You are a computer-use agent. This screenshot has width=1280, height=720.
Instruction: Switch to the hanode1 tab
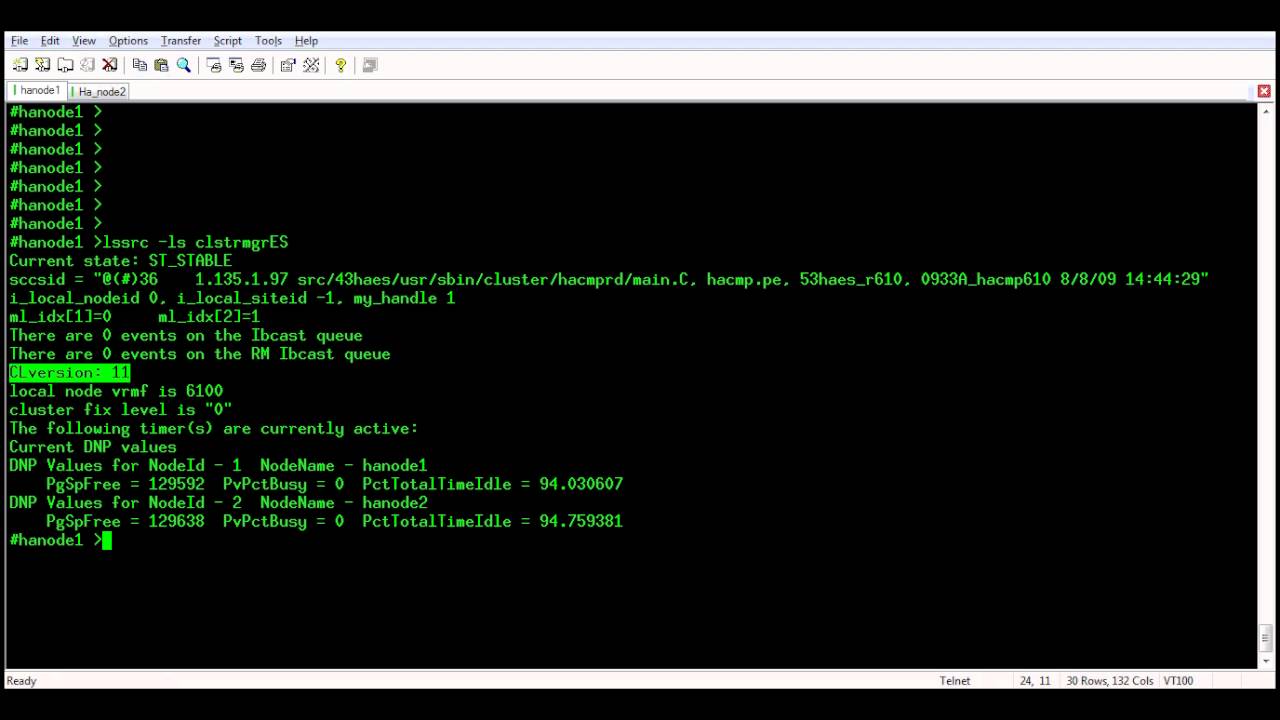click(x=37, y=91)
